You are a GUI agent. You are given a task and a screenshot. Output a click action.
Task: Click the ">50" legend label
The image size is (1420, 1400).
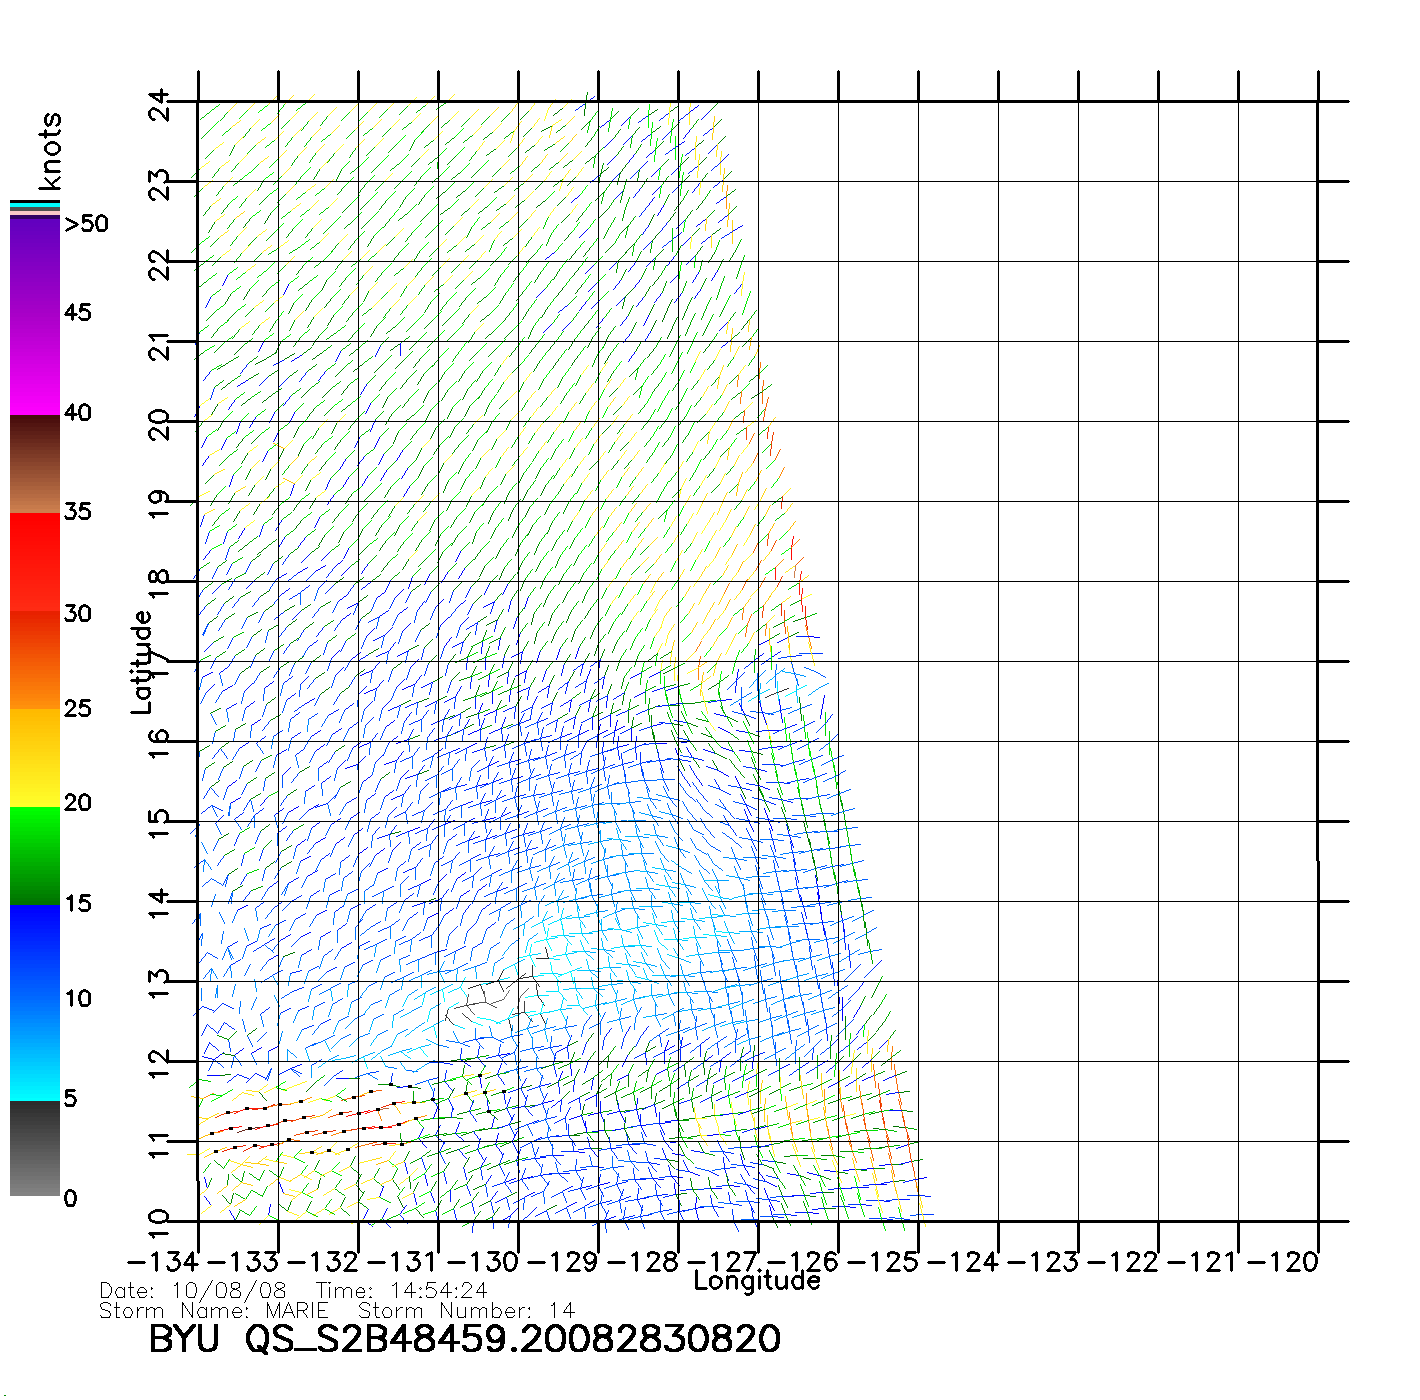(x=86, y=224)
